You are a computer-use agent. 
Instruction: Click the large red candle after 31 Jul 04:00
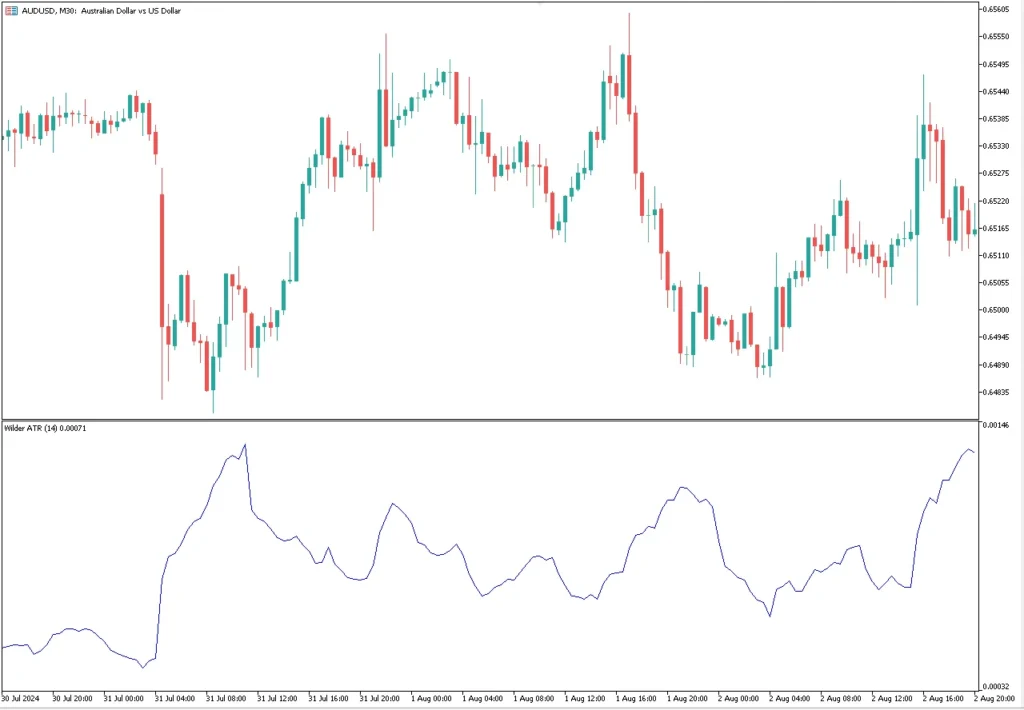(x=161, y=260)
